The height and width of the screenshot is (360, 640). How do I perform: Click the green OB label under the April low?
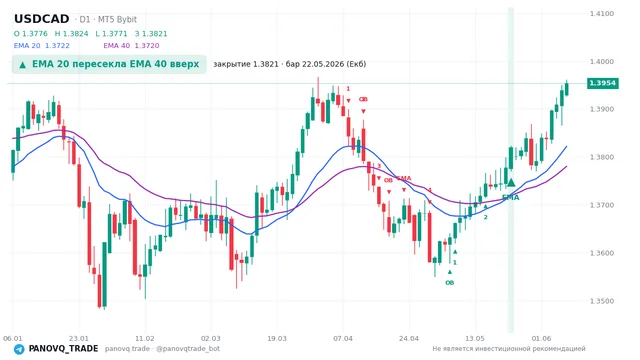pos(449,282)
